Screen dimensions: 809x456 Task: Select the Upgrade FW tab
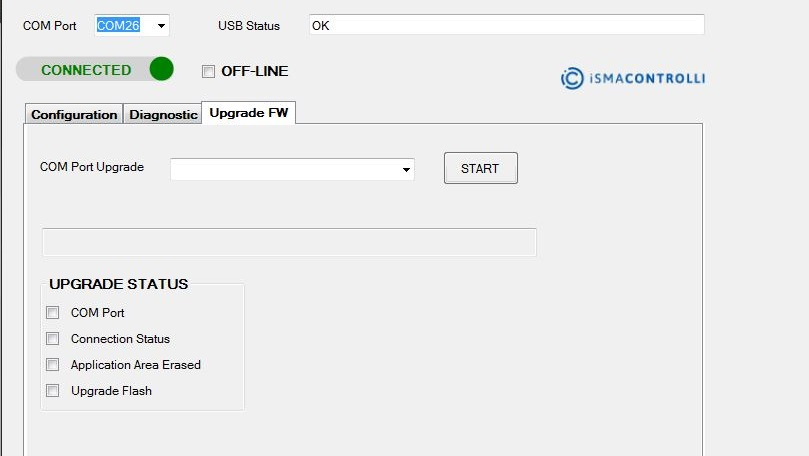tap(249, 113)
